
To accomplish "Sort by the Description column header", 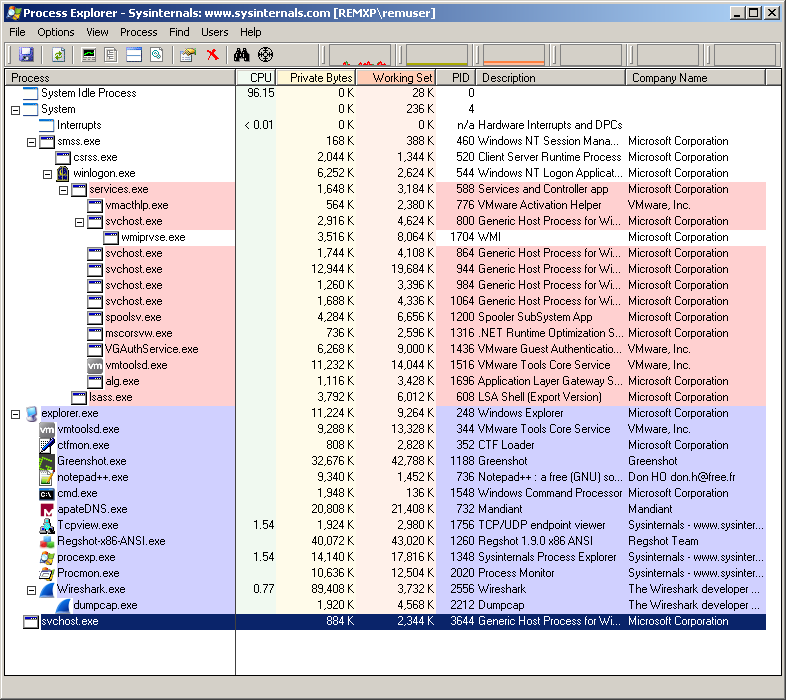I will tap(550, 78).
